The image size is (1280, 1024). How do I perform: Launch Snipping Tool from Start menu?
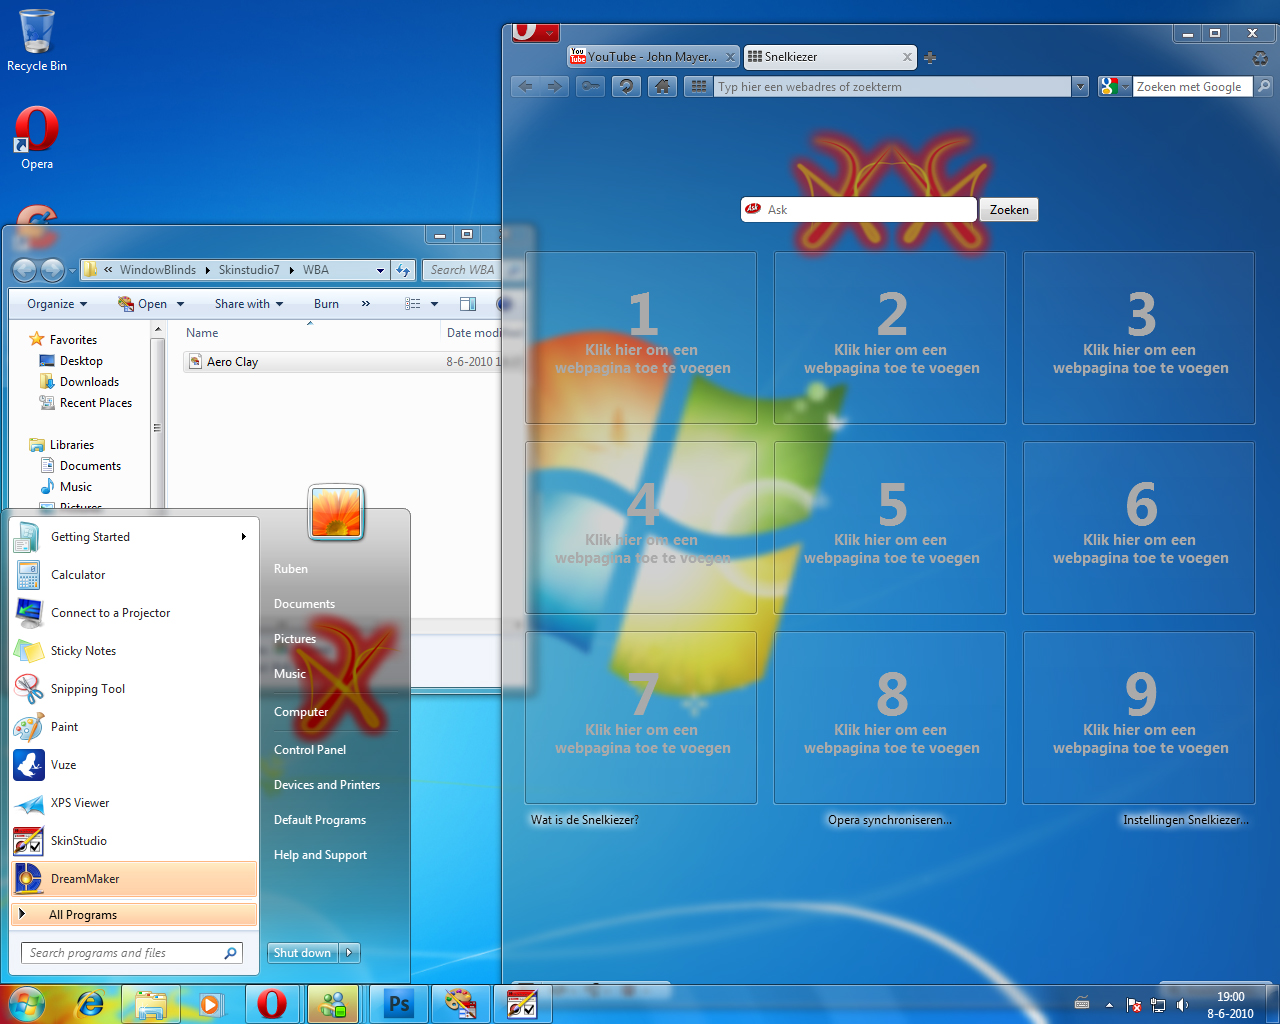coord(134,689)
